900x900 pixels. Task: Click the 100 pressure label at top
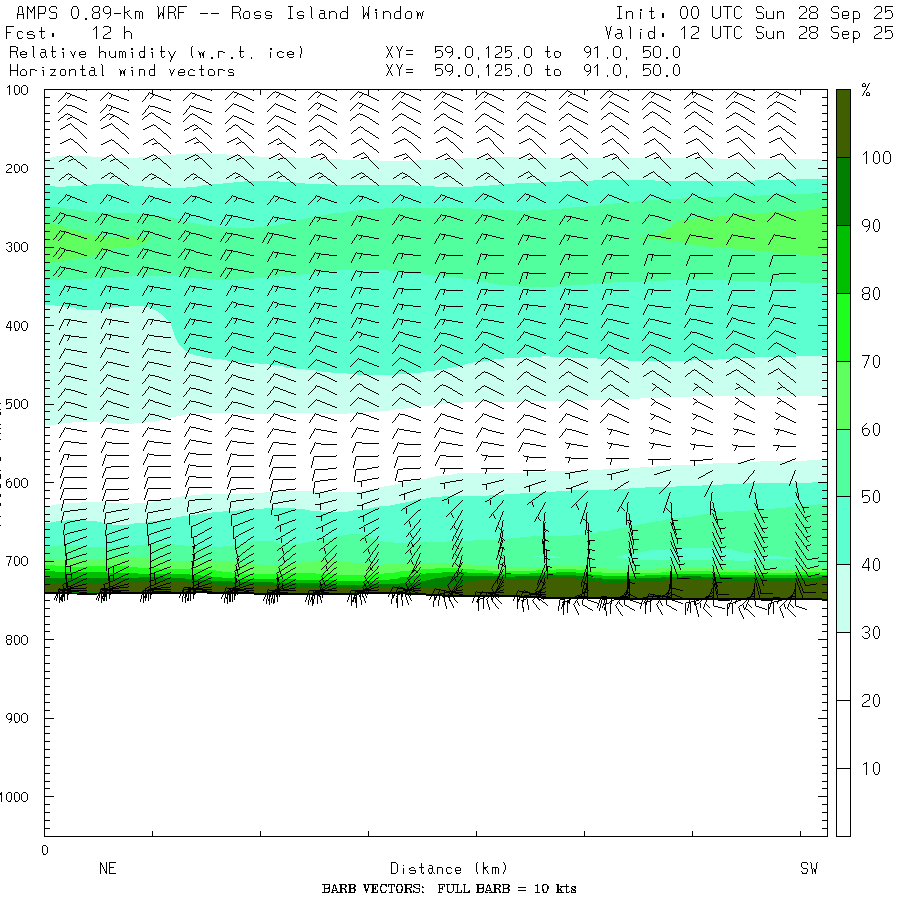tap(17, 90)
